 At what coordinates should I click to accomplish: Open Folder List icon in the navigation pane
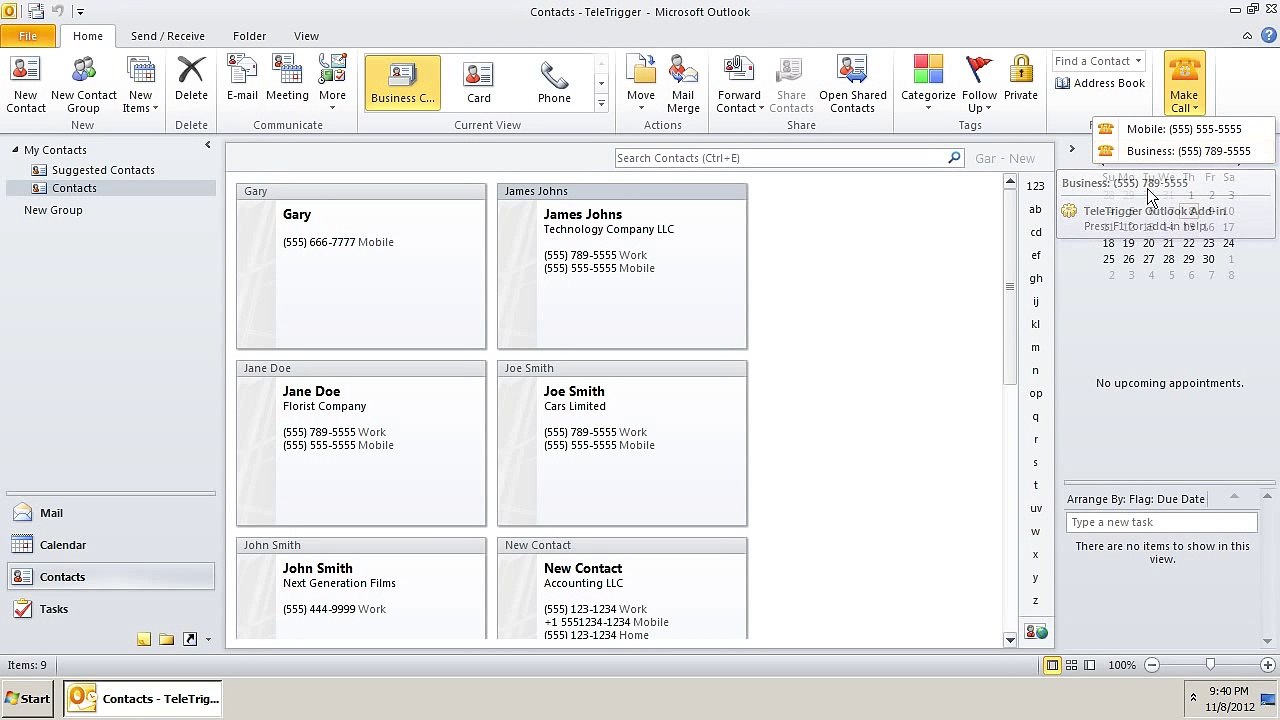tap(166, 639)
